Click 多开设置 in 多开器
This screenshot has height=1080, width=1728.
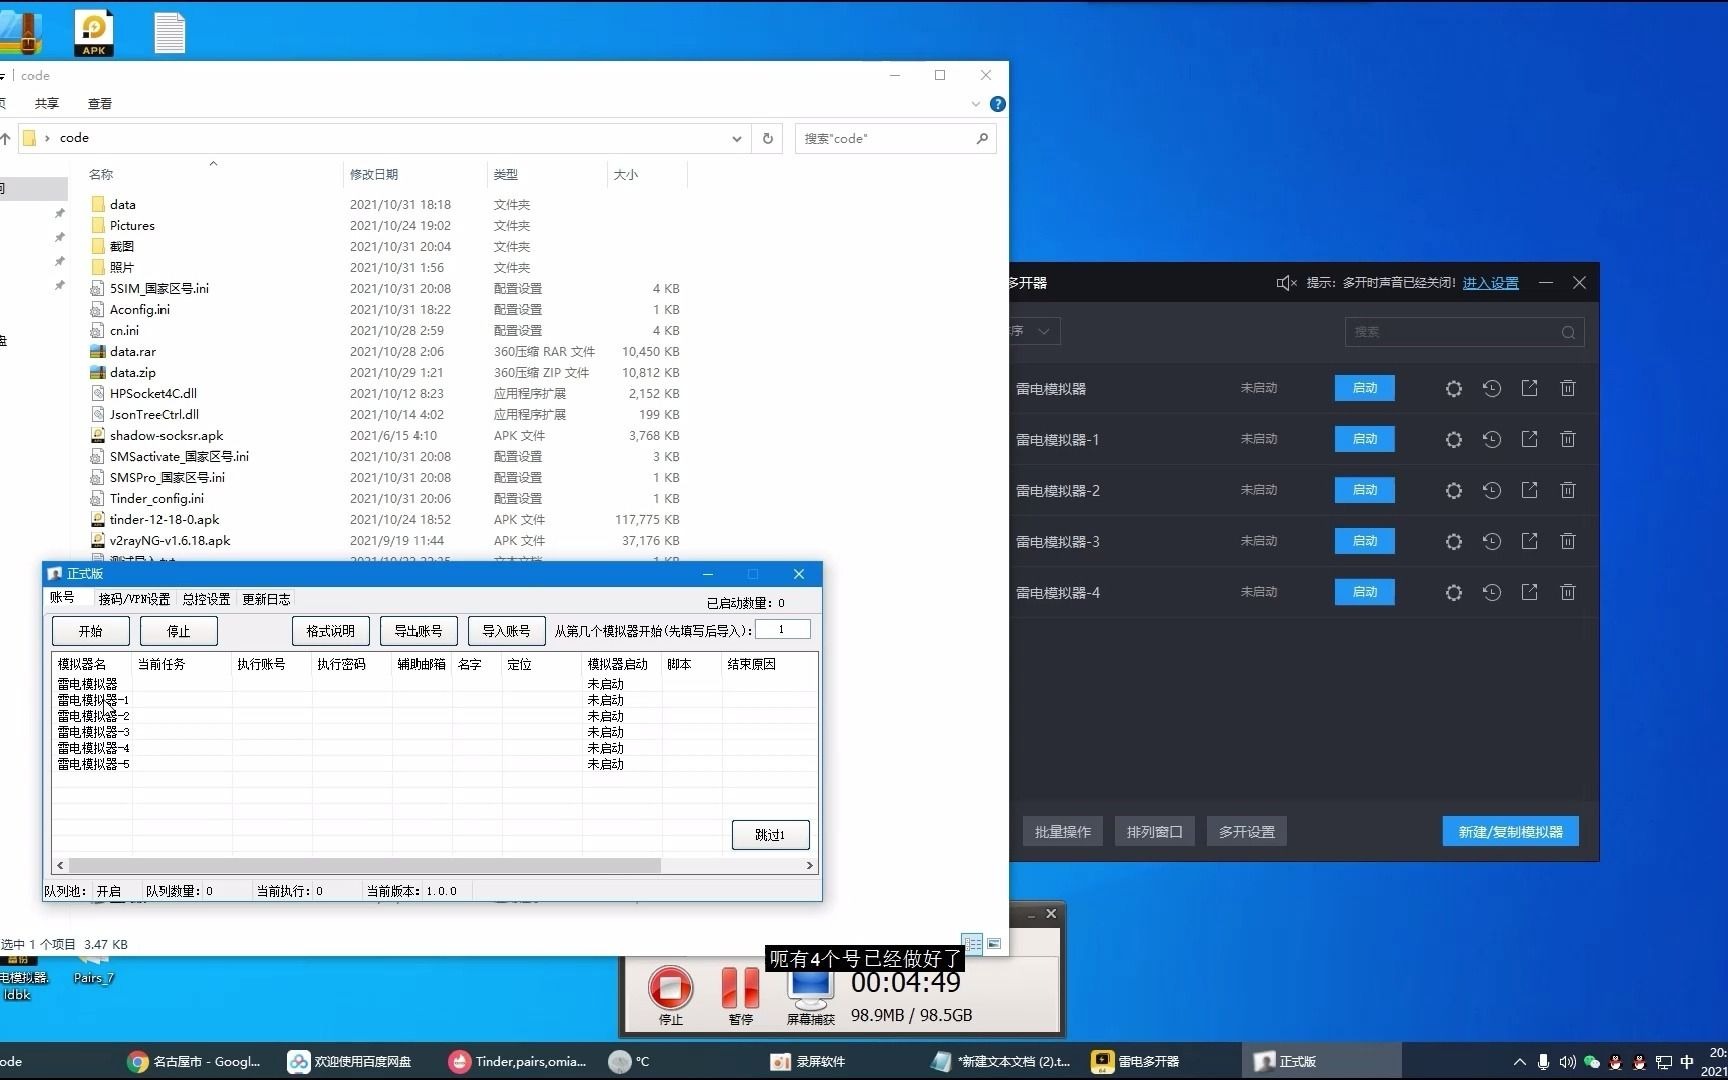click(x=1247, y=832)
